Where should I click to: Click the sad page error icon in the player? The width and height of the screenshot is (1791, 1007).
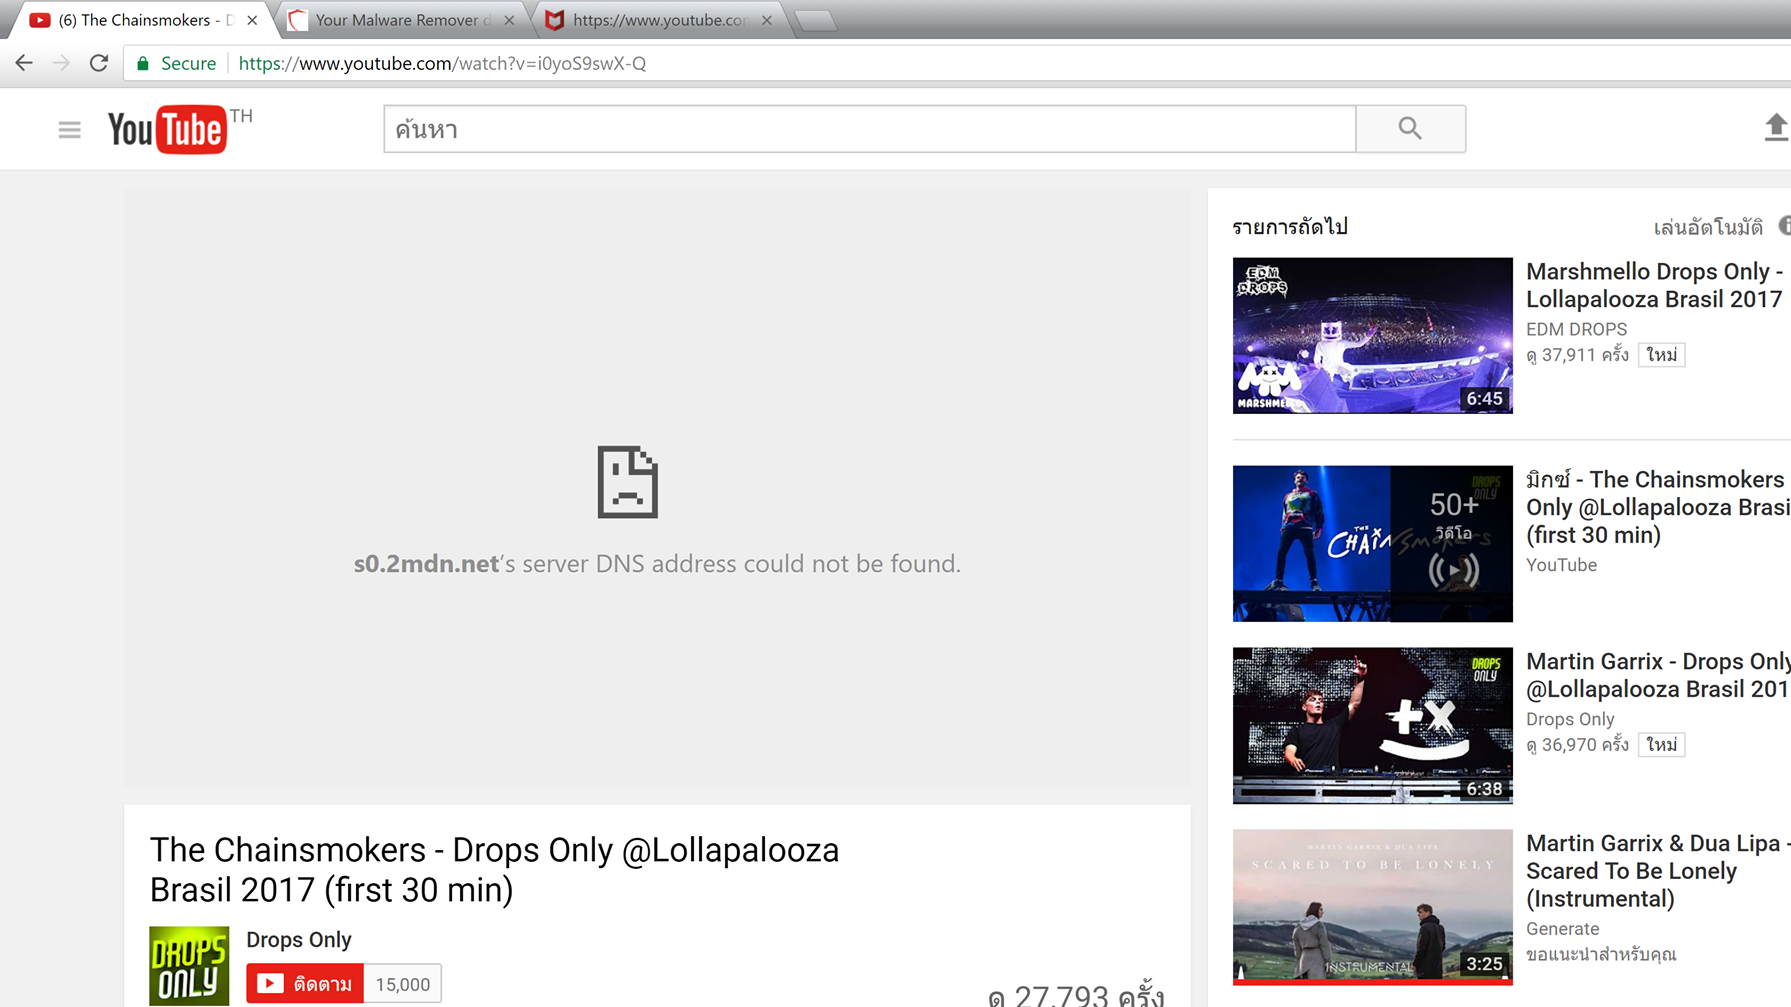(x=627, y=482)
